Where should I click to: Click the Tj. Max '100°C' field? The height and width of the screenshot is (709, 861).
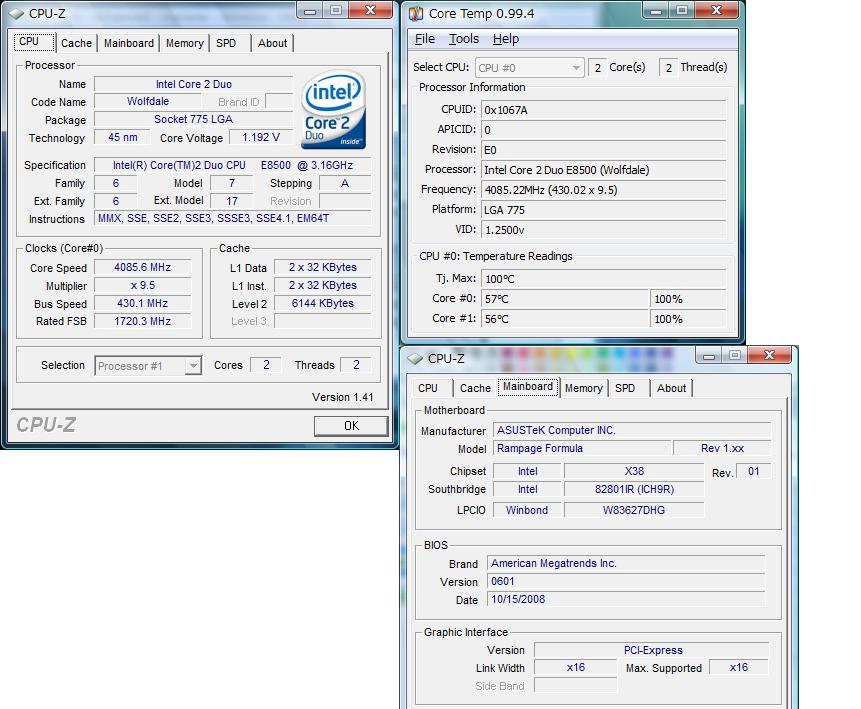(x=603, y=279)
